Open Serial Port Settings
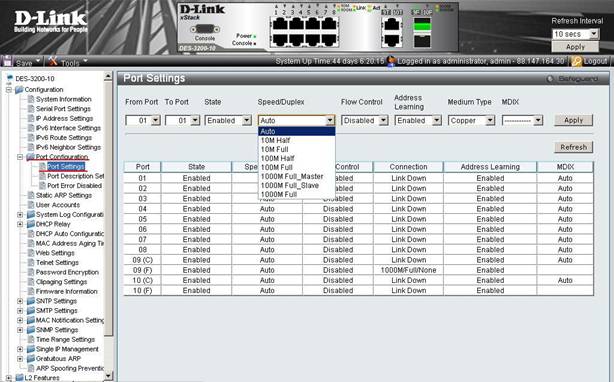This screenshot has height=382, width=614. pos(63,109)
